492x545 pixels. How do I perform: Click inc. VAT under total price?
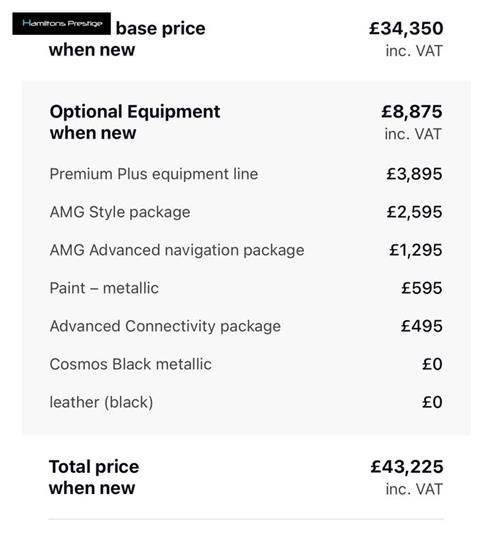tap(414, 489)
